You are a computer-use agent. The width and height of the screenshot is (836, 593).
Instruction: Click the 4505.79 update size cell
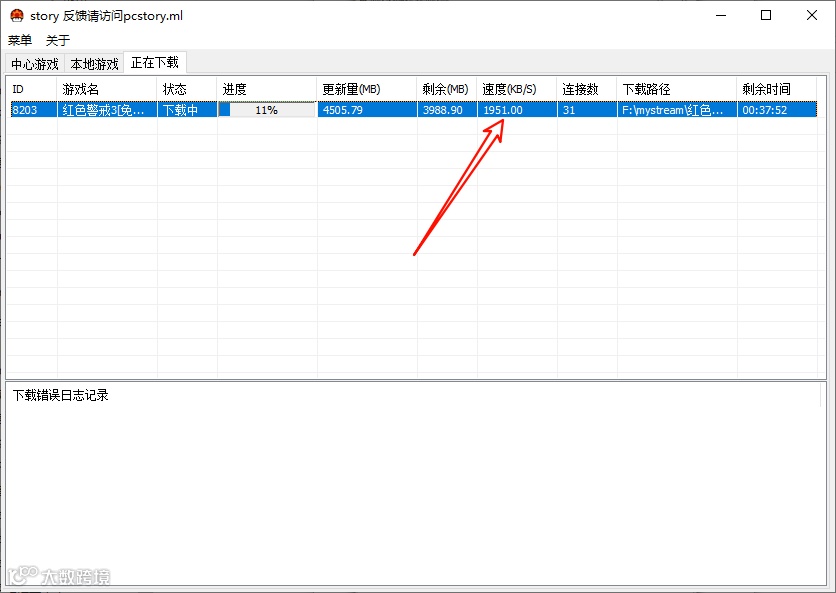(367, 110)
